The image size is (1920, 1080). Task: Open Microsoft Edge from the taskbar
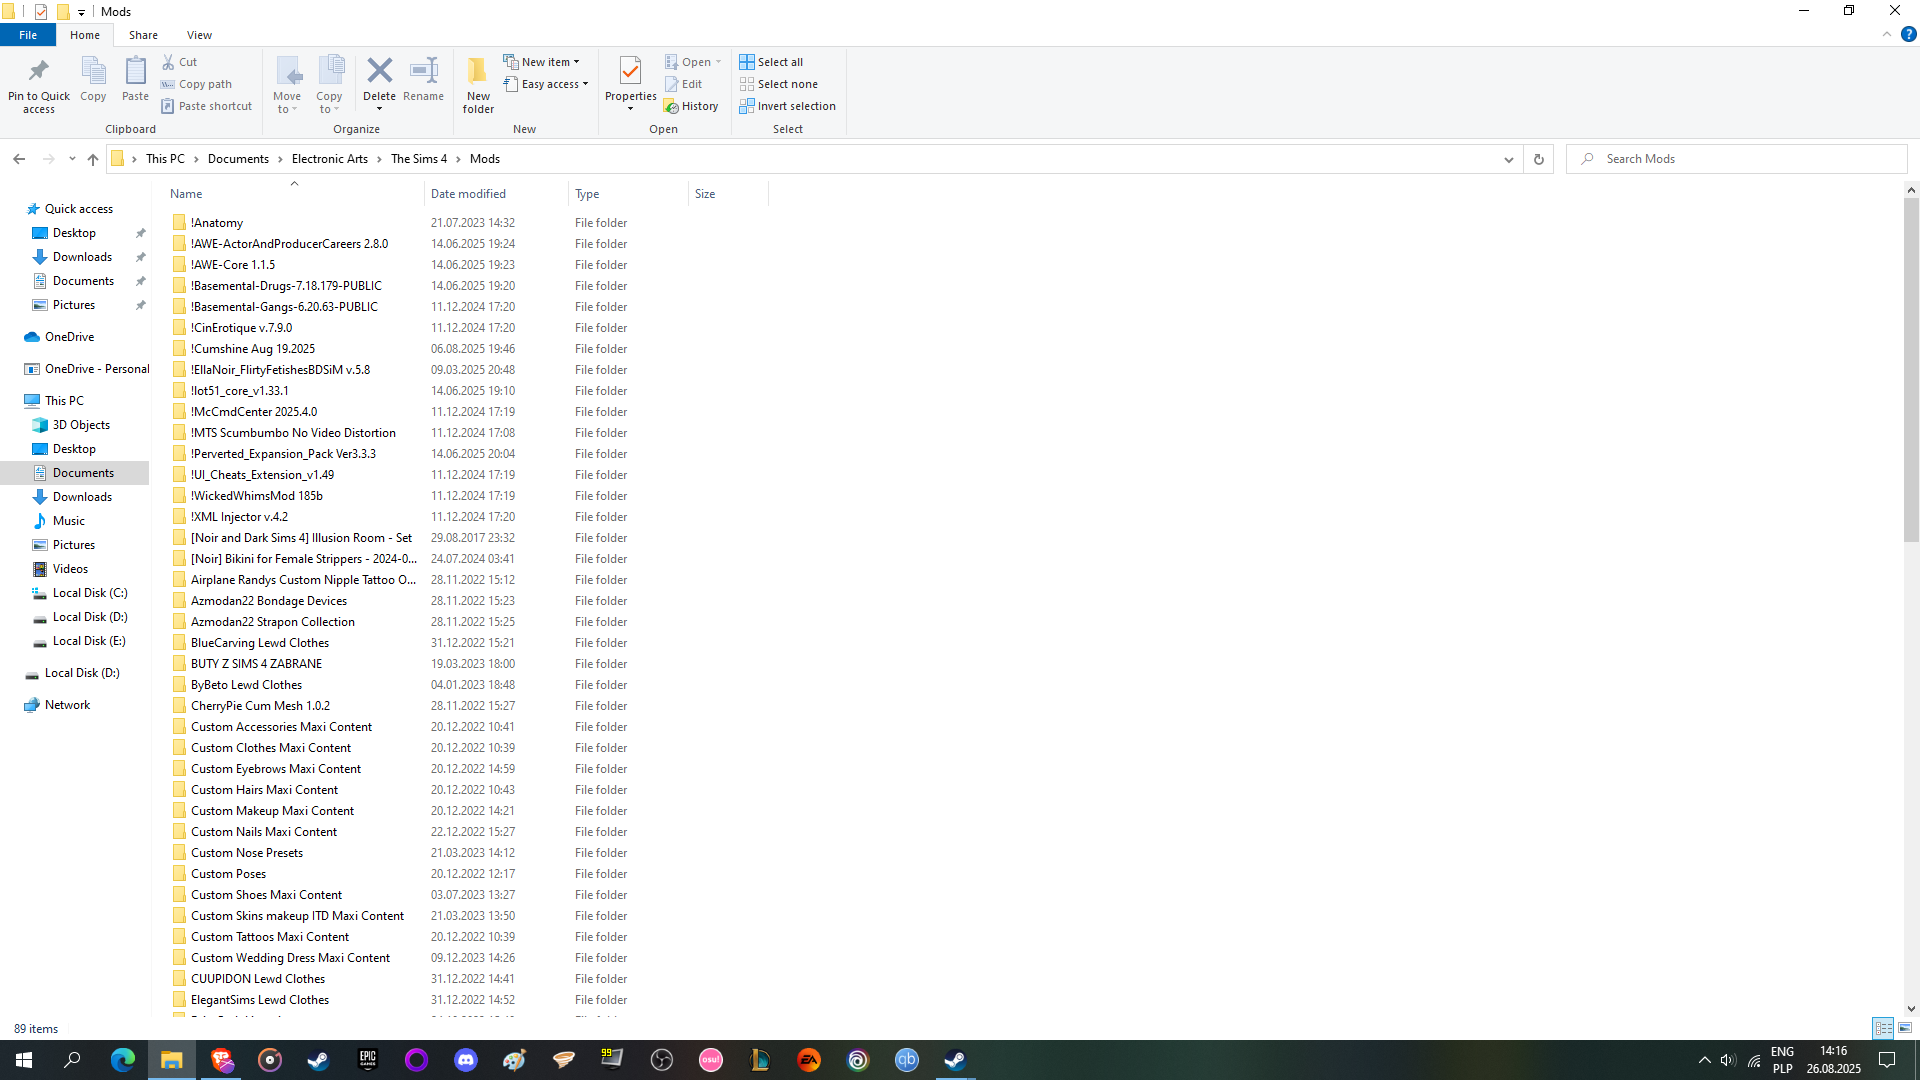pos(123,1060)
